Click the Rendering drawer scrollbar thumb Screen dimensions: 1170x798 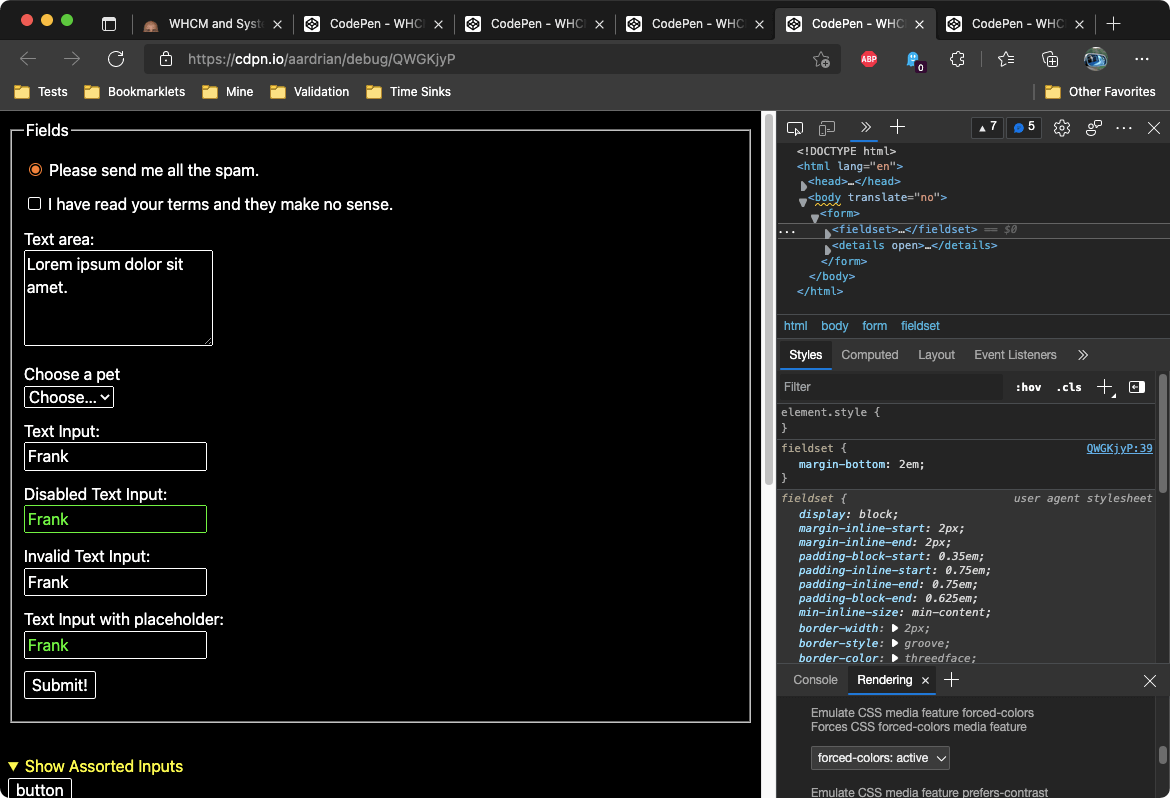point(1162,755)
